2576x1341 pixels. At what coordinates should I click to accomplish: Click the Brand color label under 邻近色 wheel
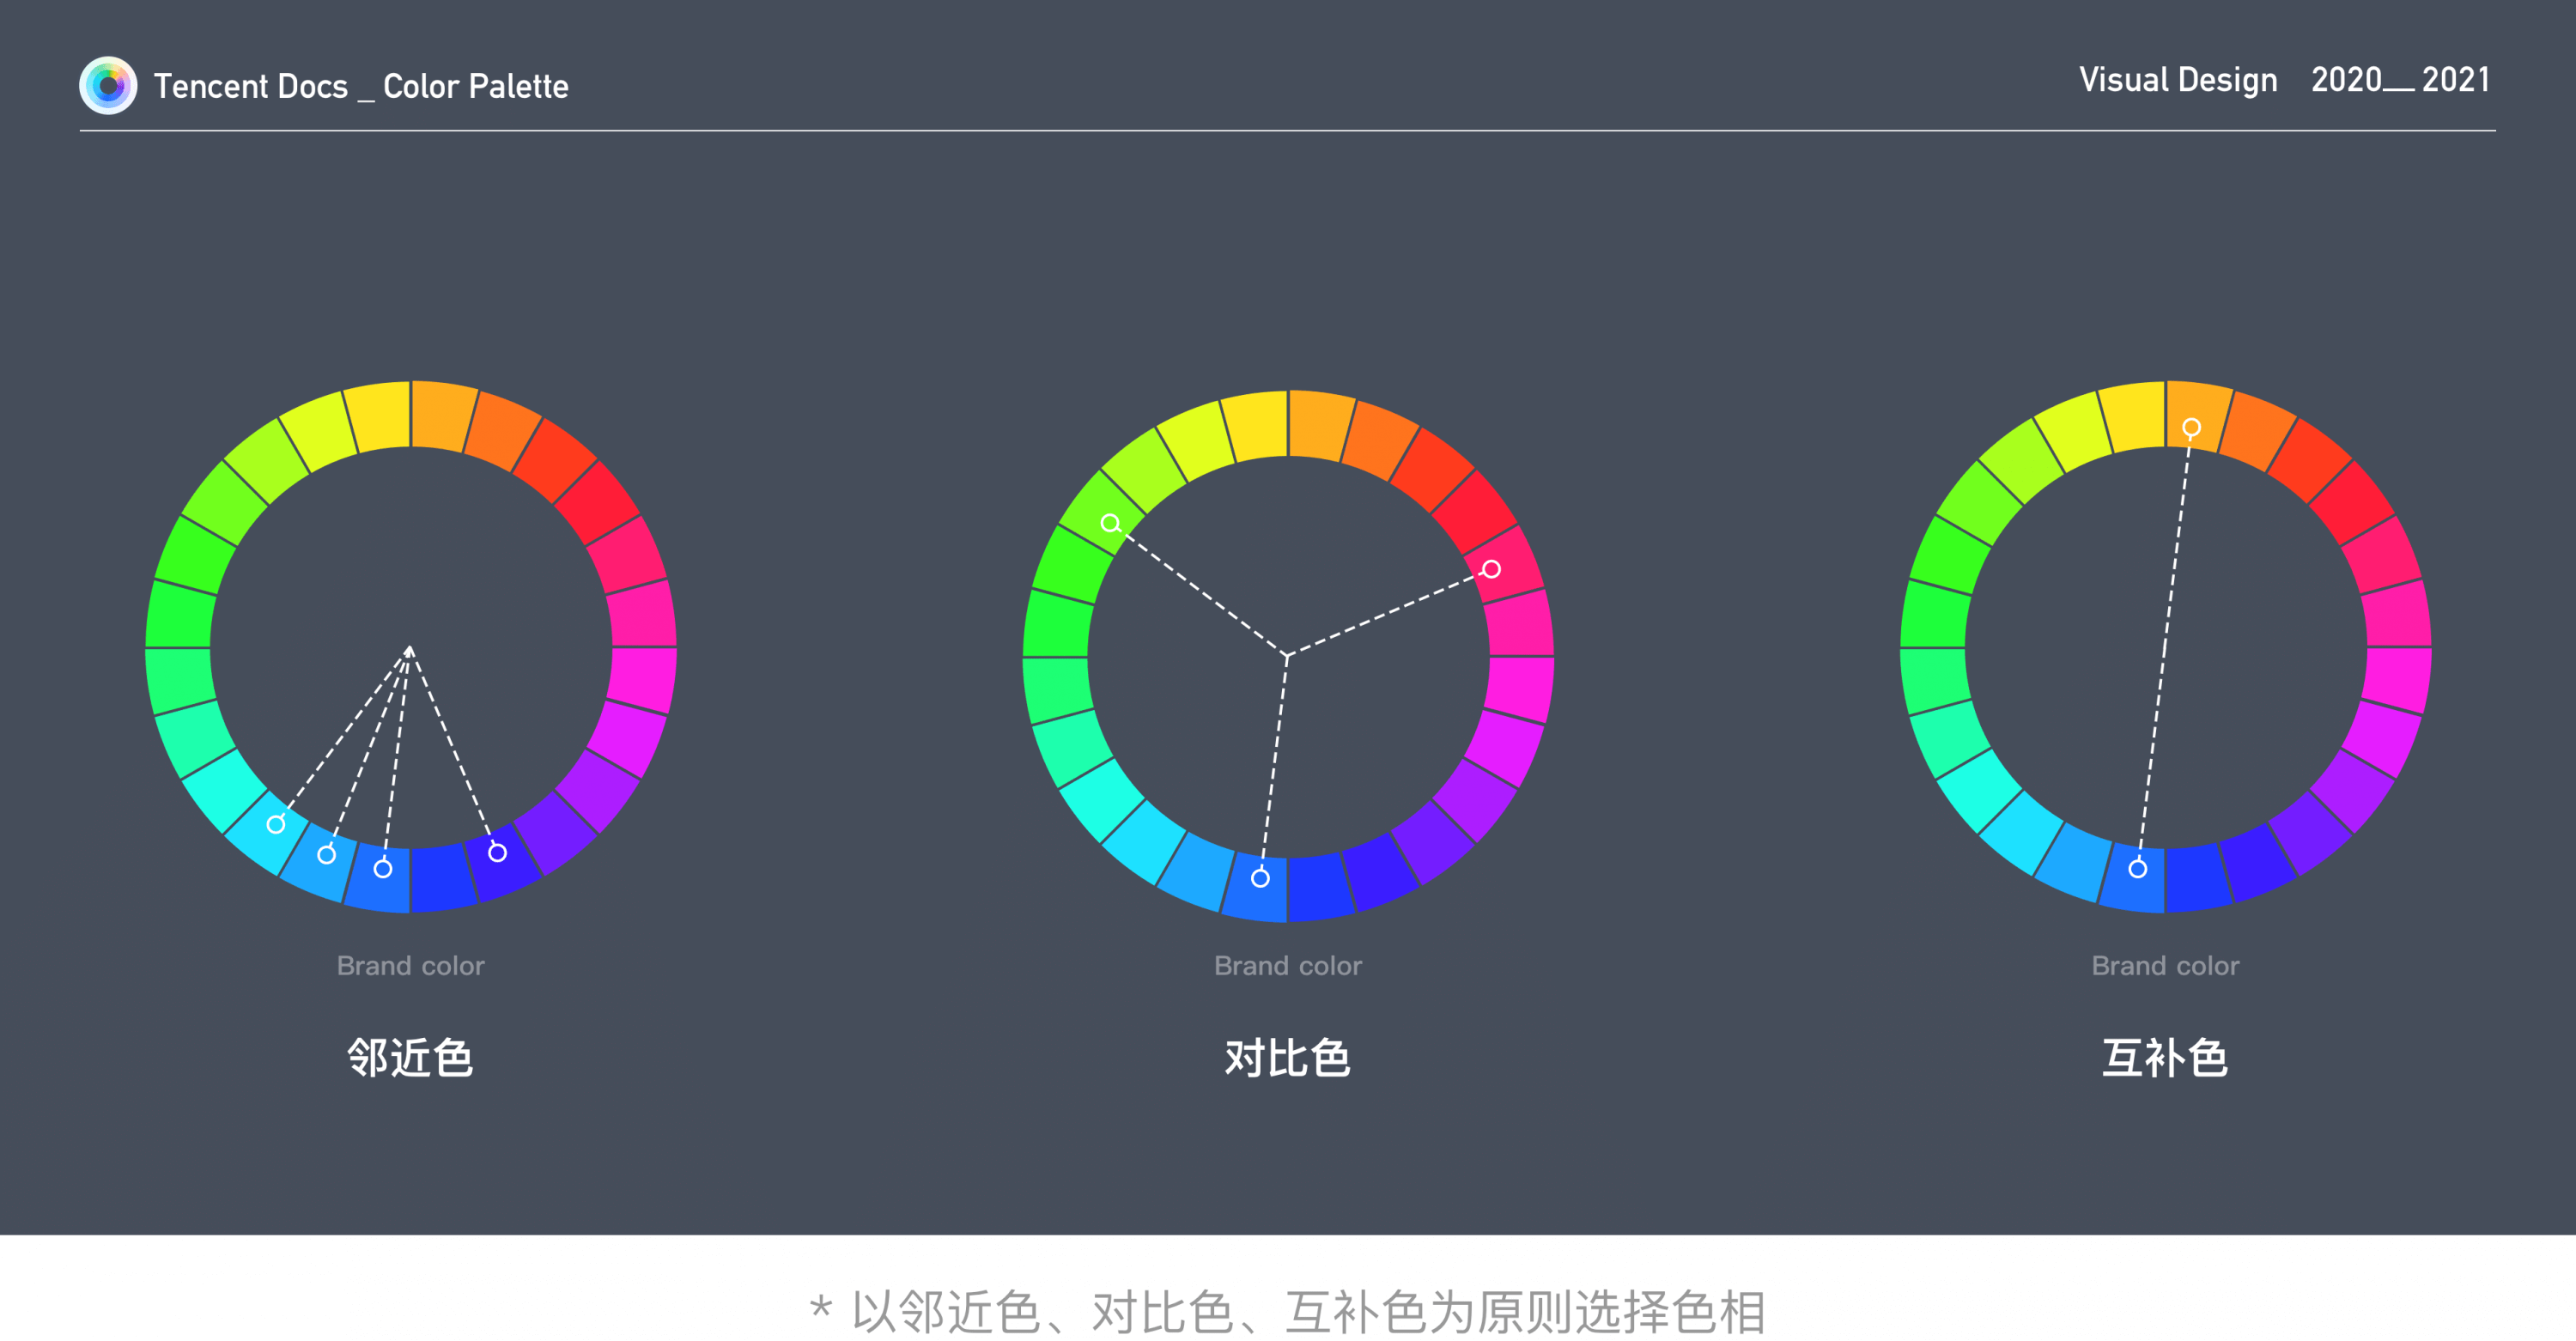point(410,965)
